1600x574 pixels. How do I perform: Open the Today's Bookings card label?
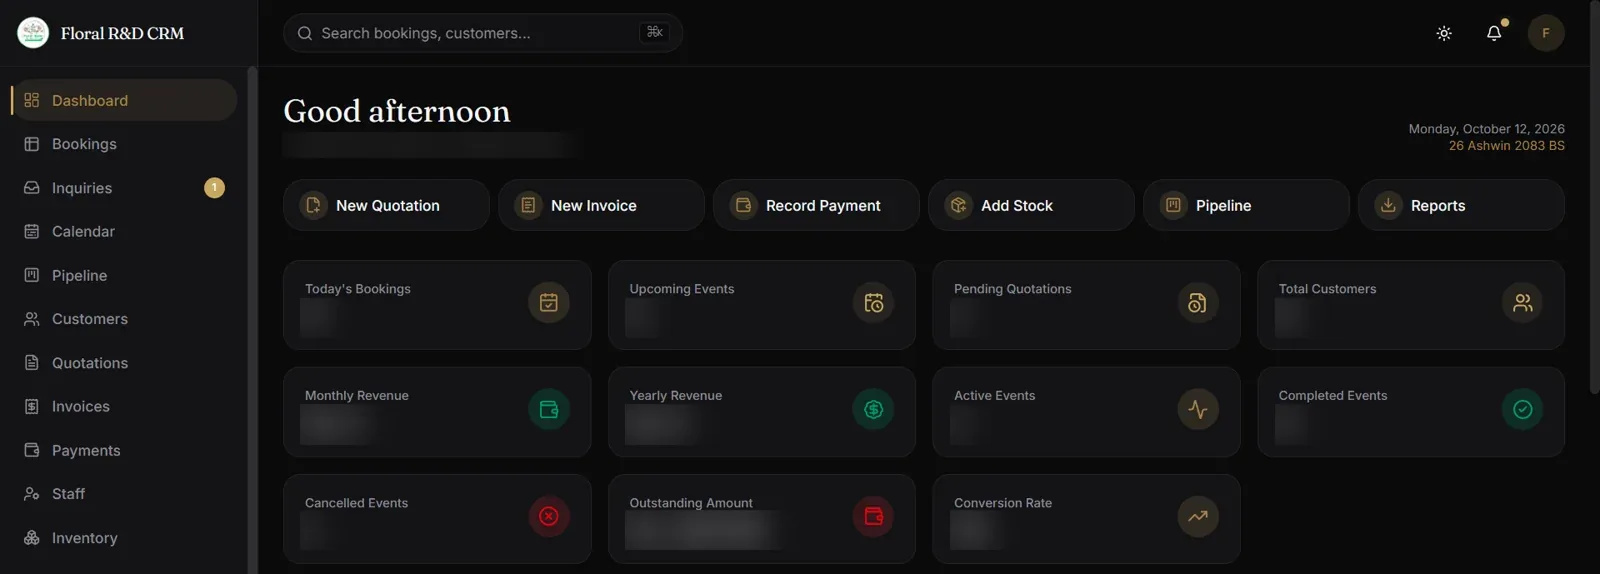tap(358, 289)
